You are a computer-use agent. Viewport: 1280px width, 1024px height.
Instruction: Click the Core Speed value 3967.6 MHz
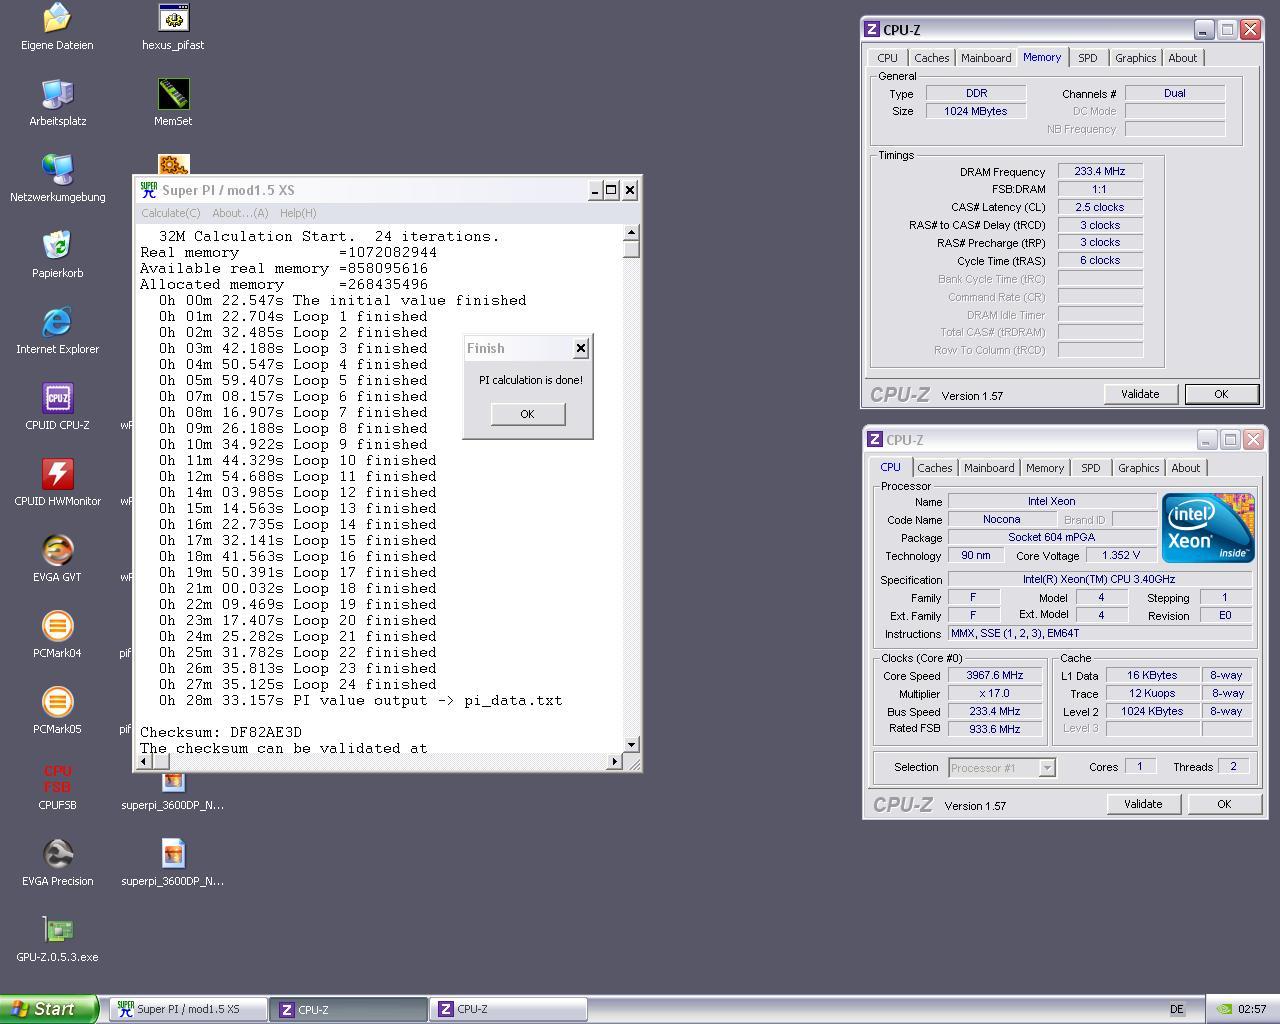click(x=995, y=675)
